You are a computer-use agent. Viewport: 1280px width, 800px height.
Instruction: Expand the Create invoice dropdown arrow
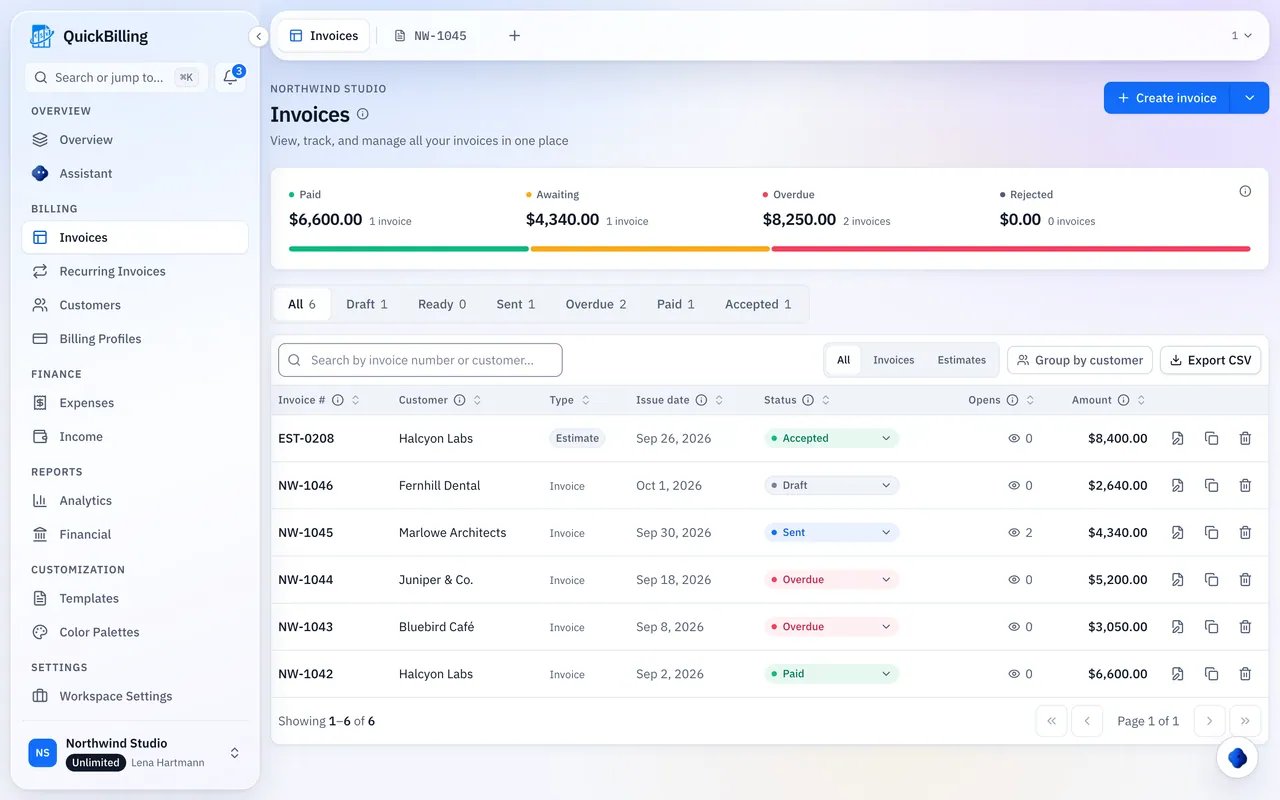(1249, 98)
